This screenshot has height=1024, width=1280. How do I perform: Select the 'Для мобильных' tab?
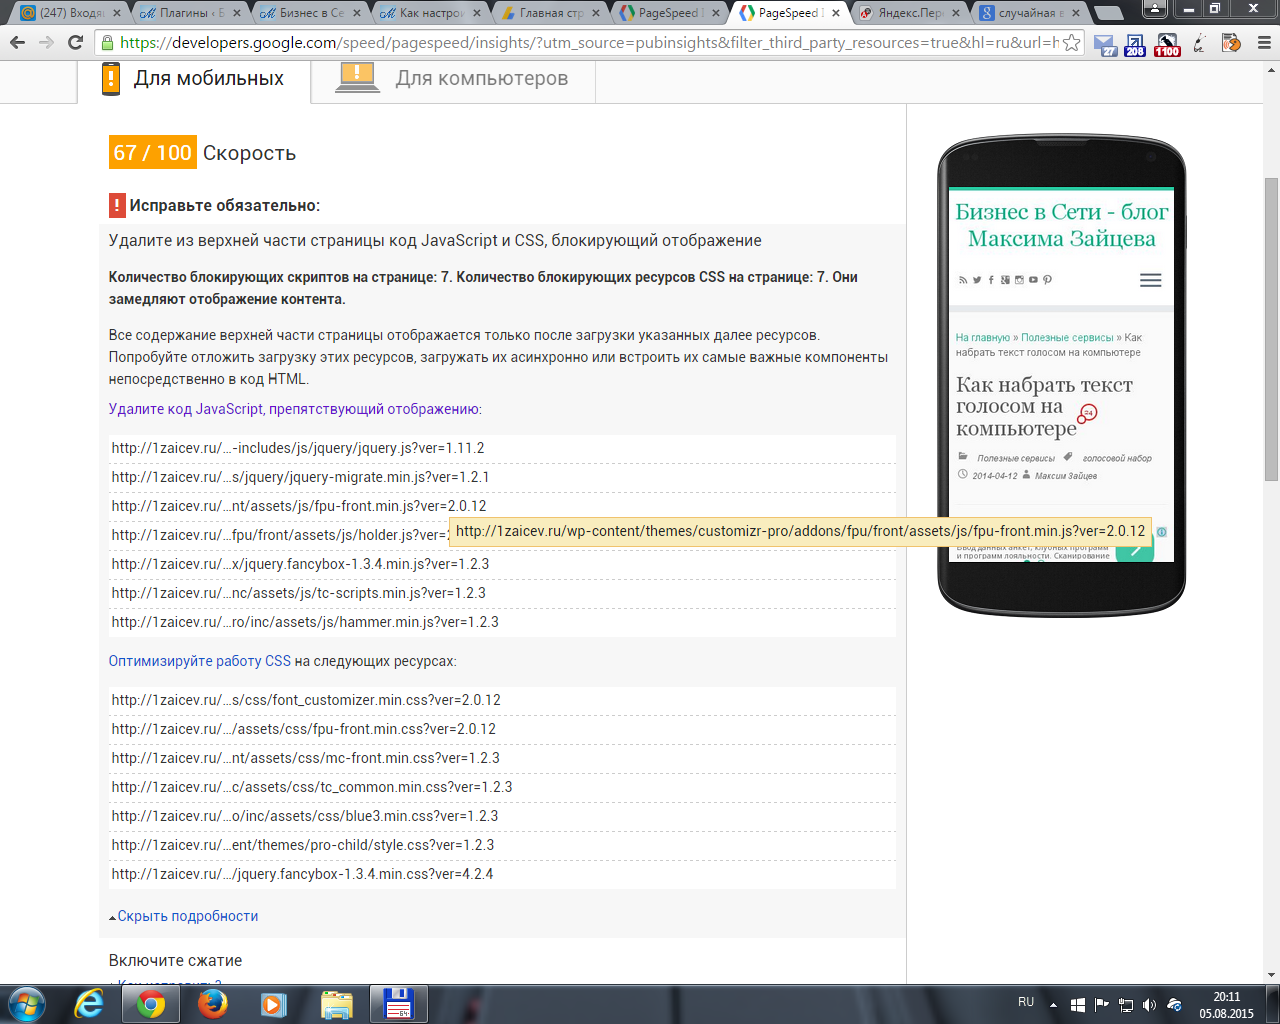[x=208, y=79]
